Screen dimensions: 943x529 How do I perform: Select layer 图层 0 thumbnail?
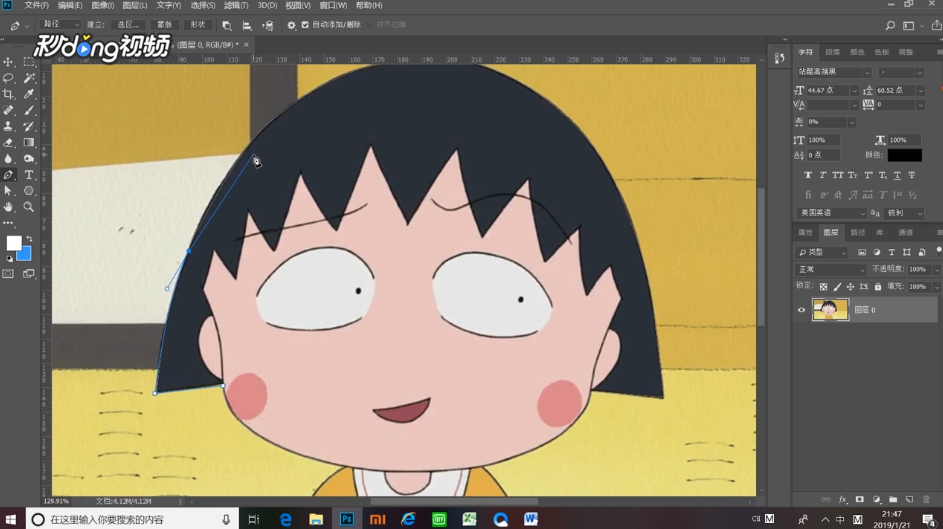click(830, 310)
